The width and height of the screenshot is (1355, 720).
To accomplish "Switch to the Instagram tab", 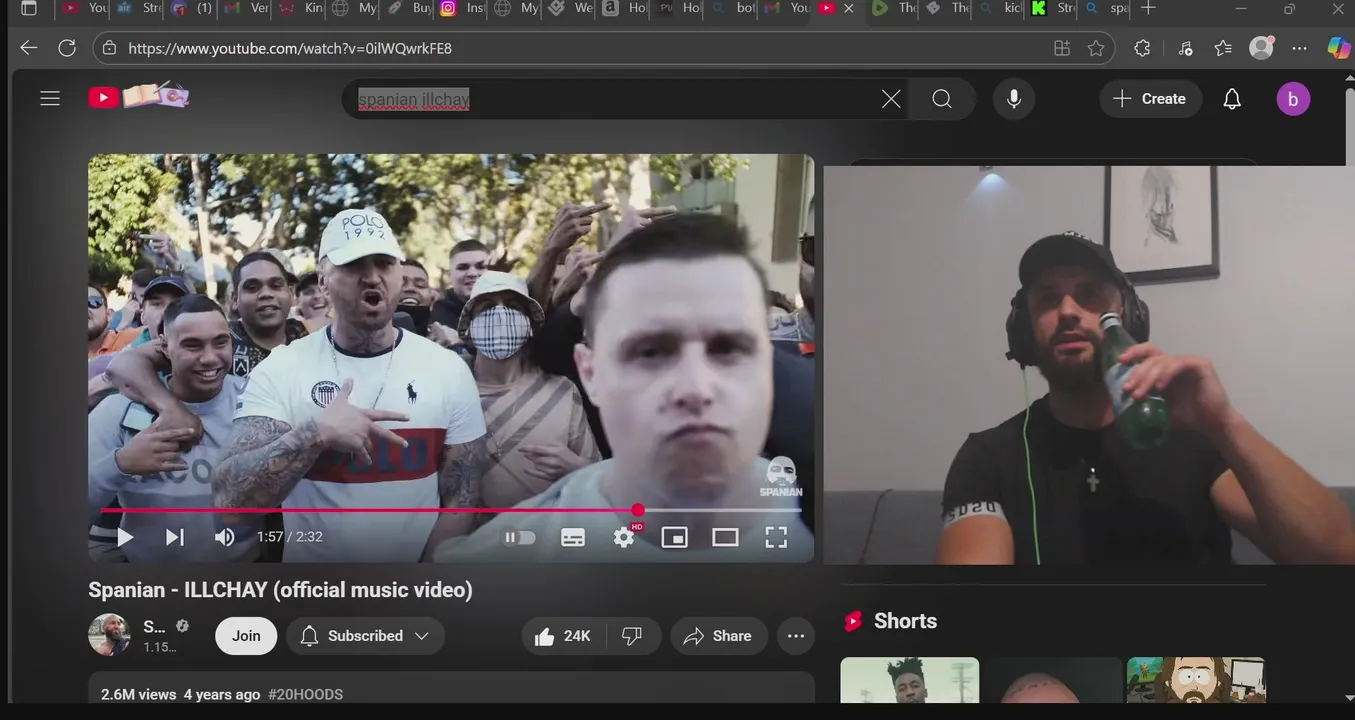I will tap(461, 8).
